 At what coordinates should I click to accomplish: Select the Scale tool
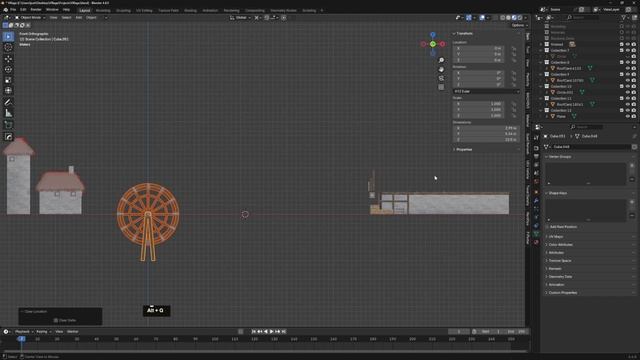coord(8,80)
